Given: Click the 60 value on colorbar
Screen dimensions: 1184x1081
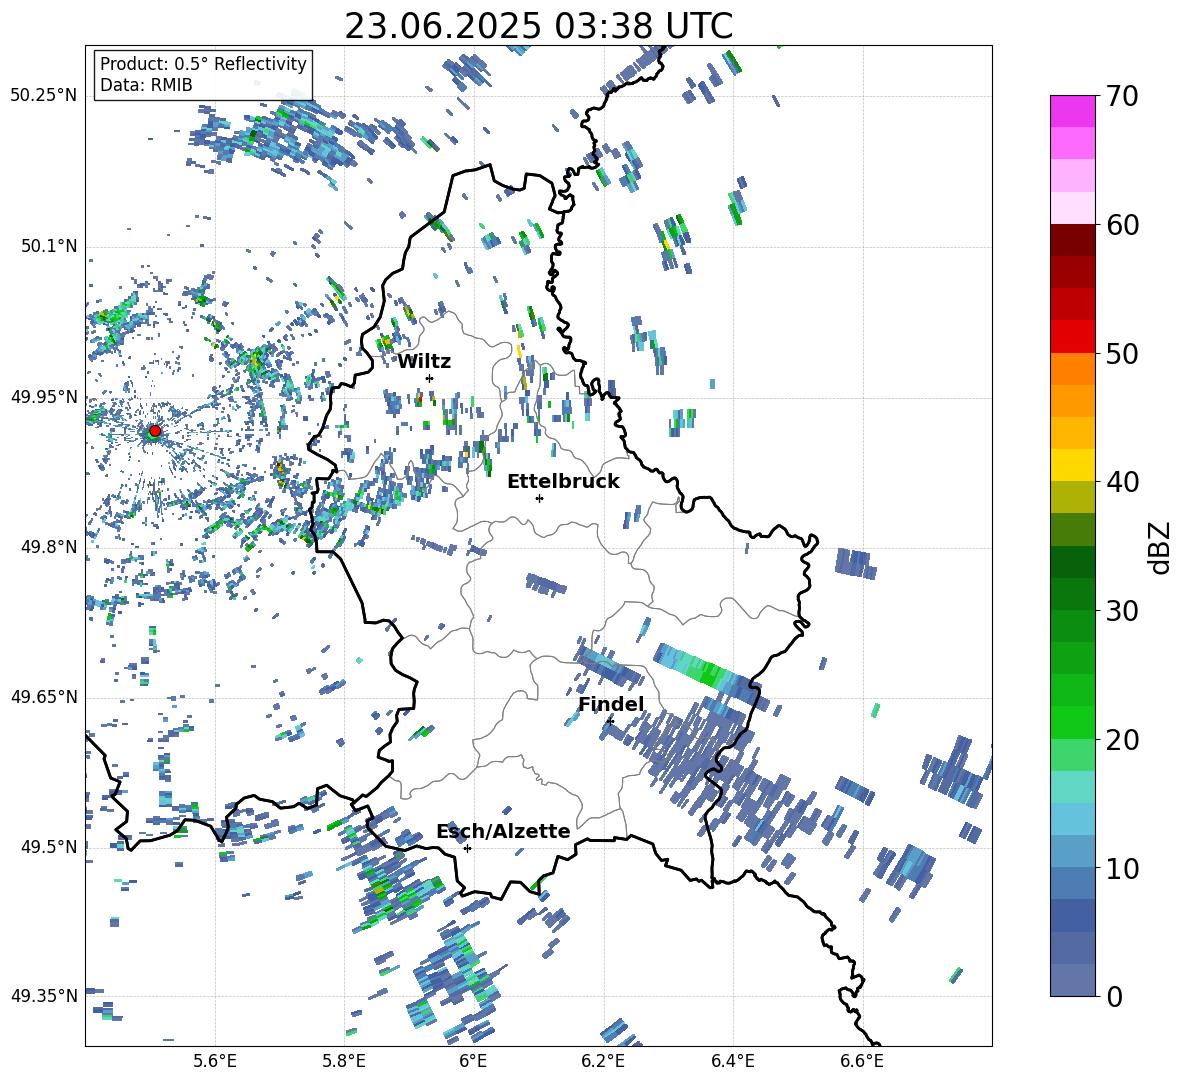Looking at the screenshot, I should pyautogui.click(x=1121, y=225).
